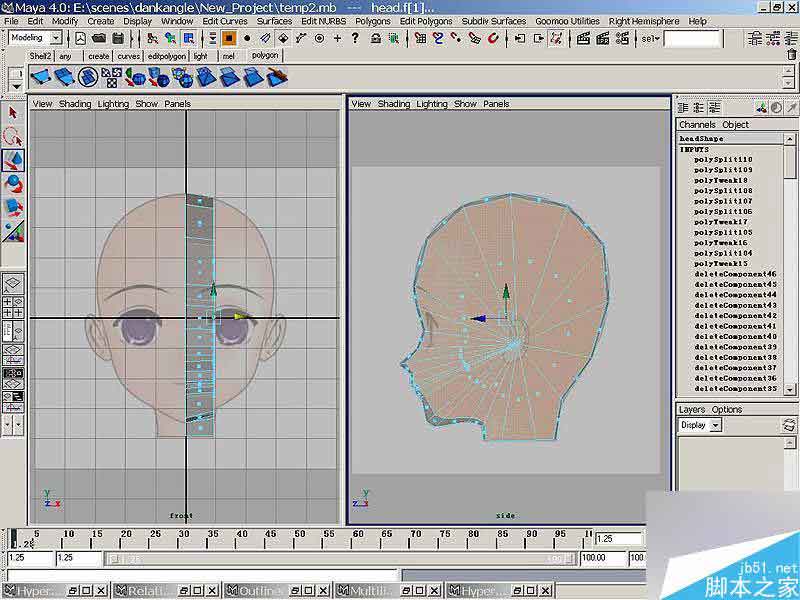The height and width of the screenshot is (600, 800).
Task: Activate the Lasso select tool
Action: coord(13,137)
